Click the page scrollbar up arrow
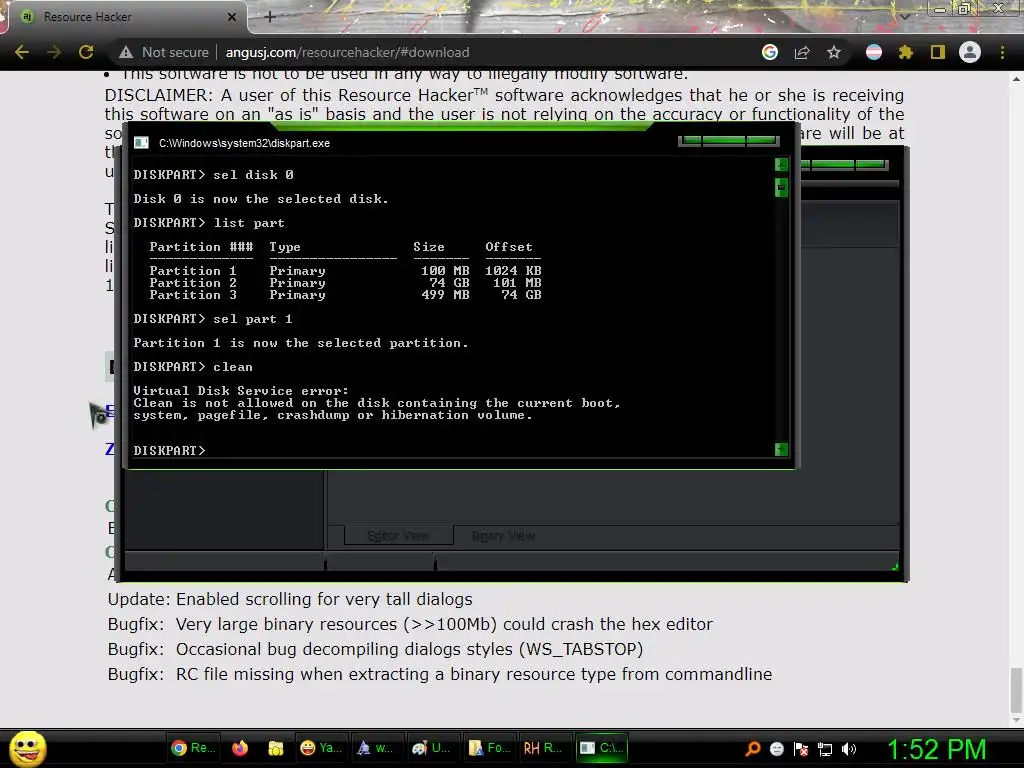Image resolution: width=1024 pixels, height=768 pixels. [1016, 79]
